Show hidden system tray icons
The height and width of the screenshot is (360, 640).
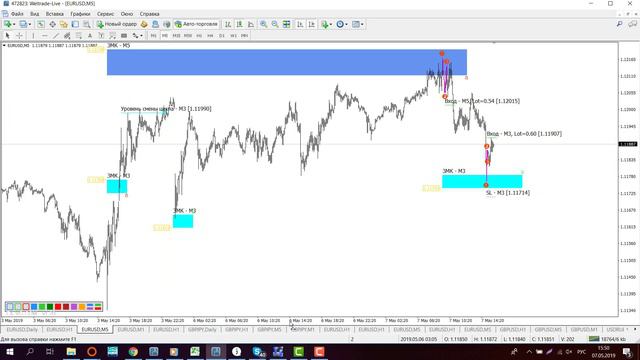pos(529,351)
